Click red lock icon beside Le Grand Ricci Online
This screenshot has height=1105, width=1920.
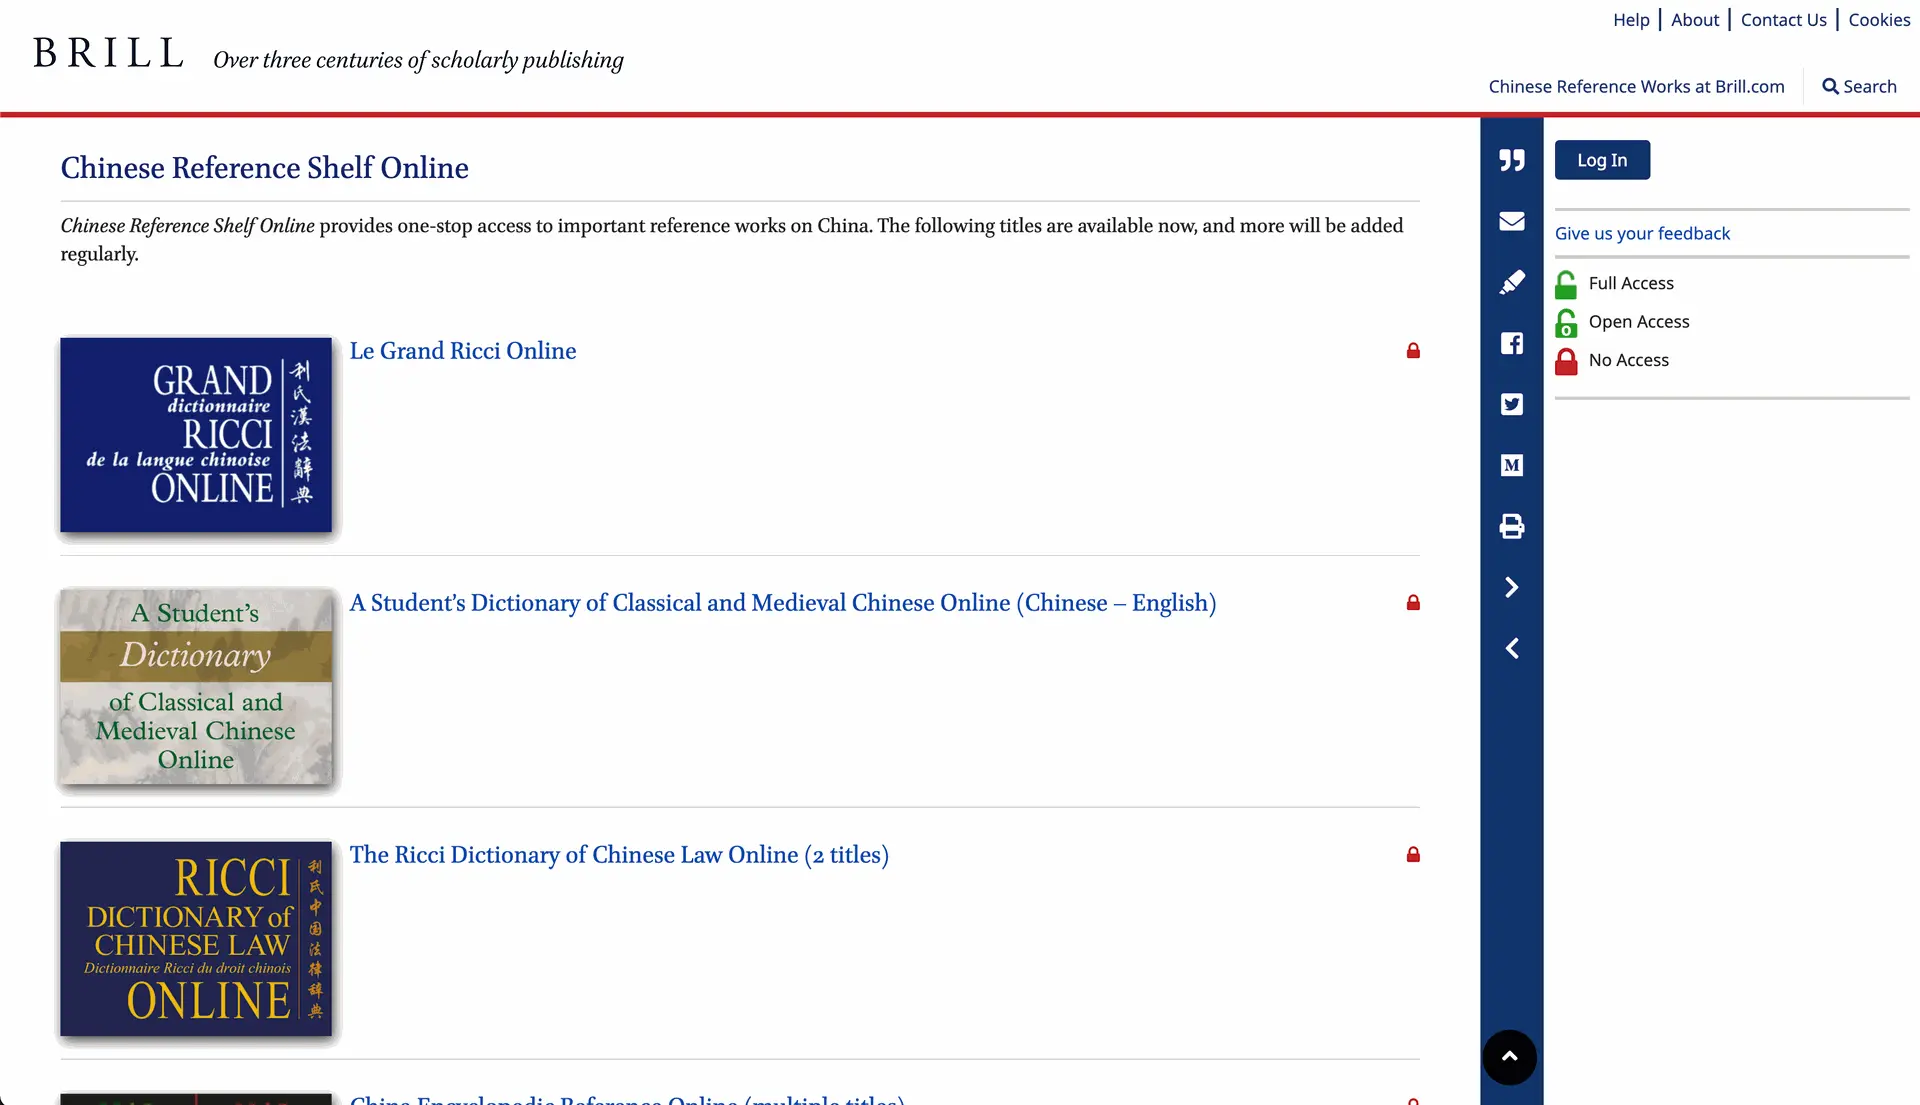click(1413, 350)
